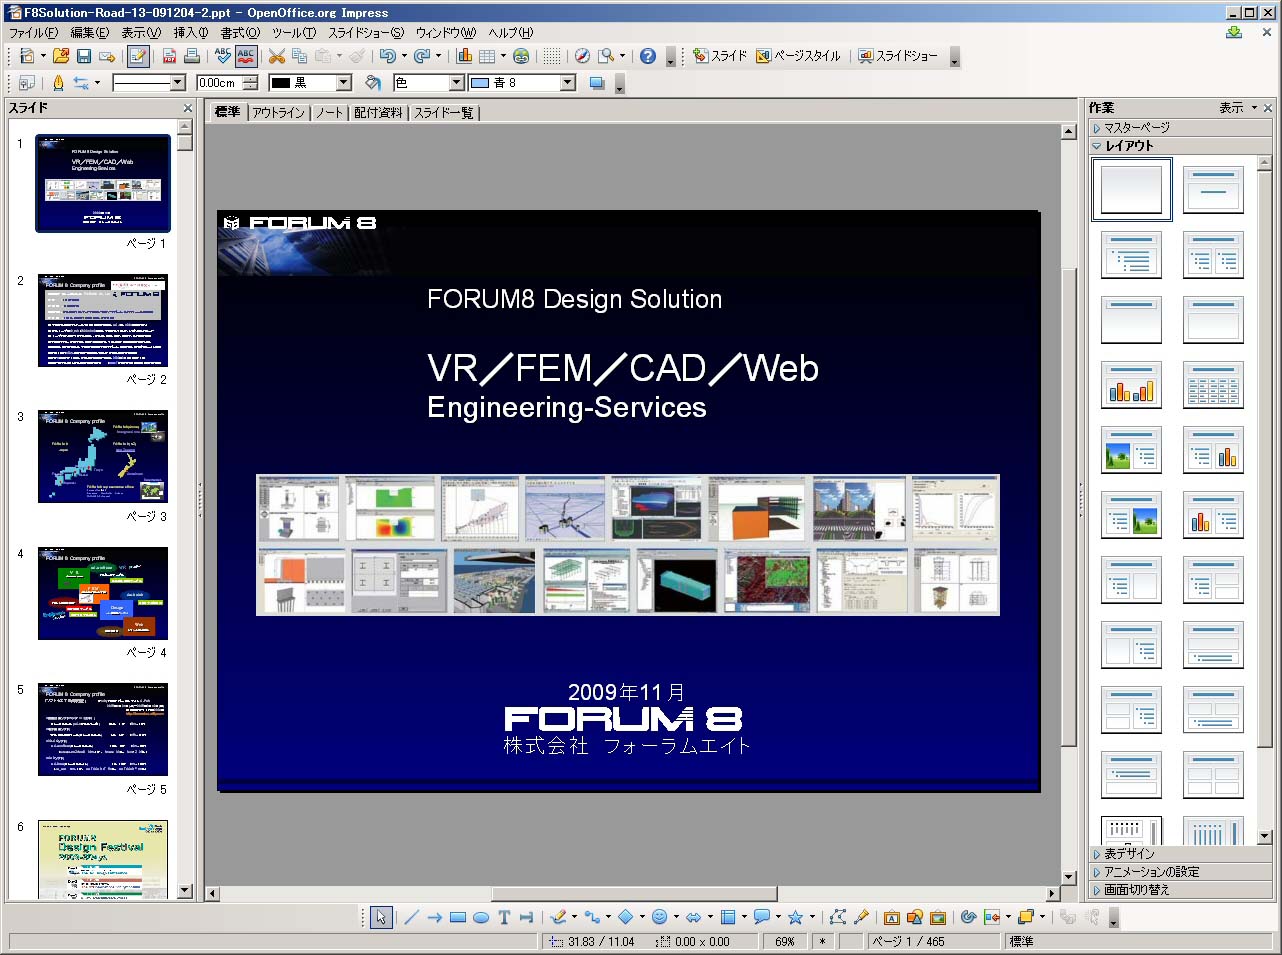Click the Undo arrow icon

[387, 56]
